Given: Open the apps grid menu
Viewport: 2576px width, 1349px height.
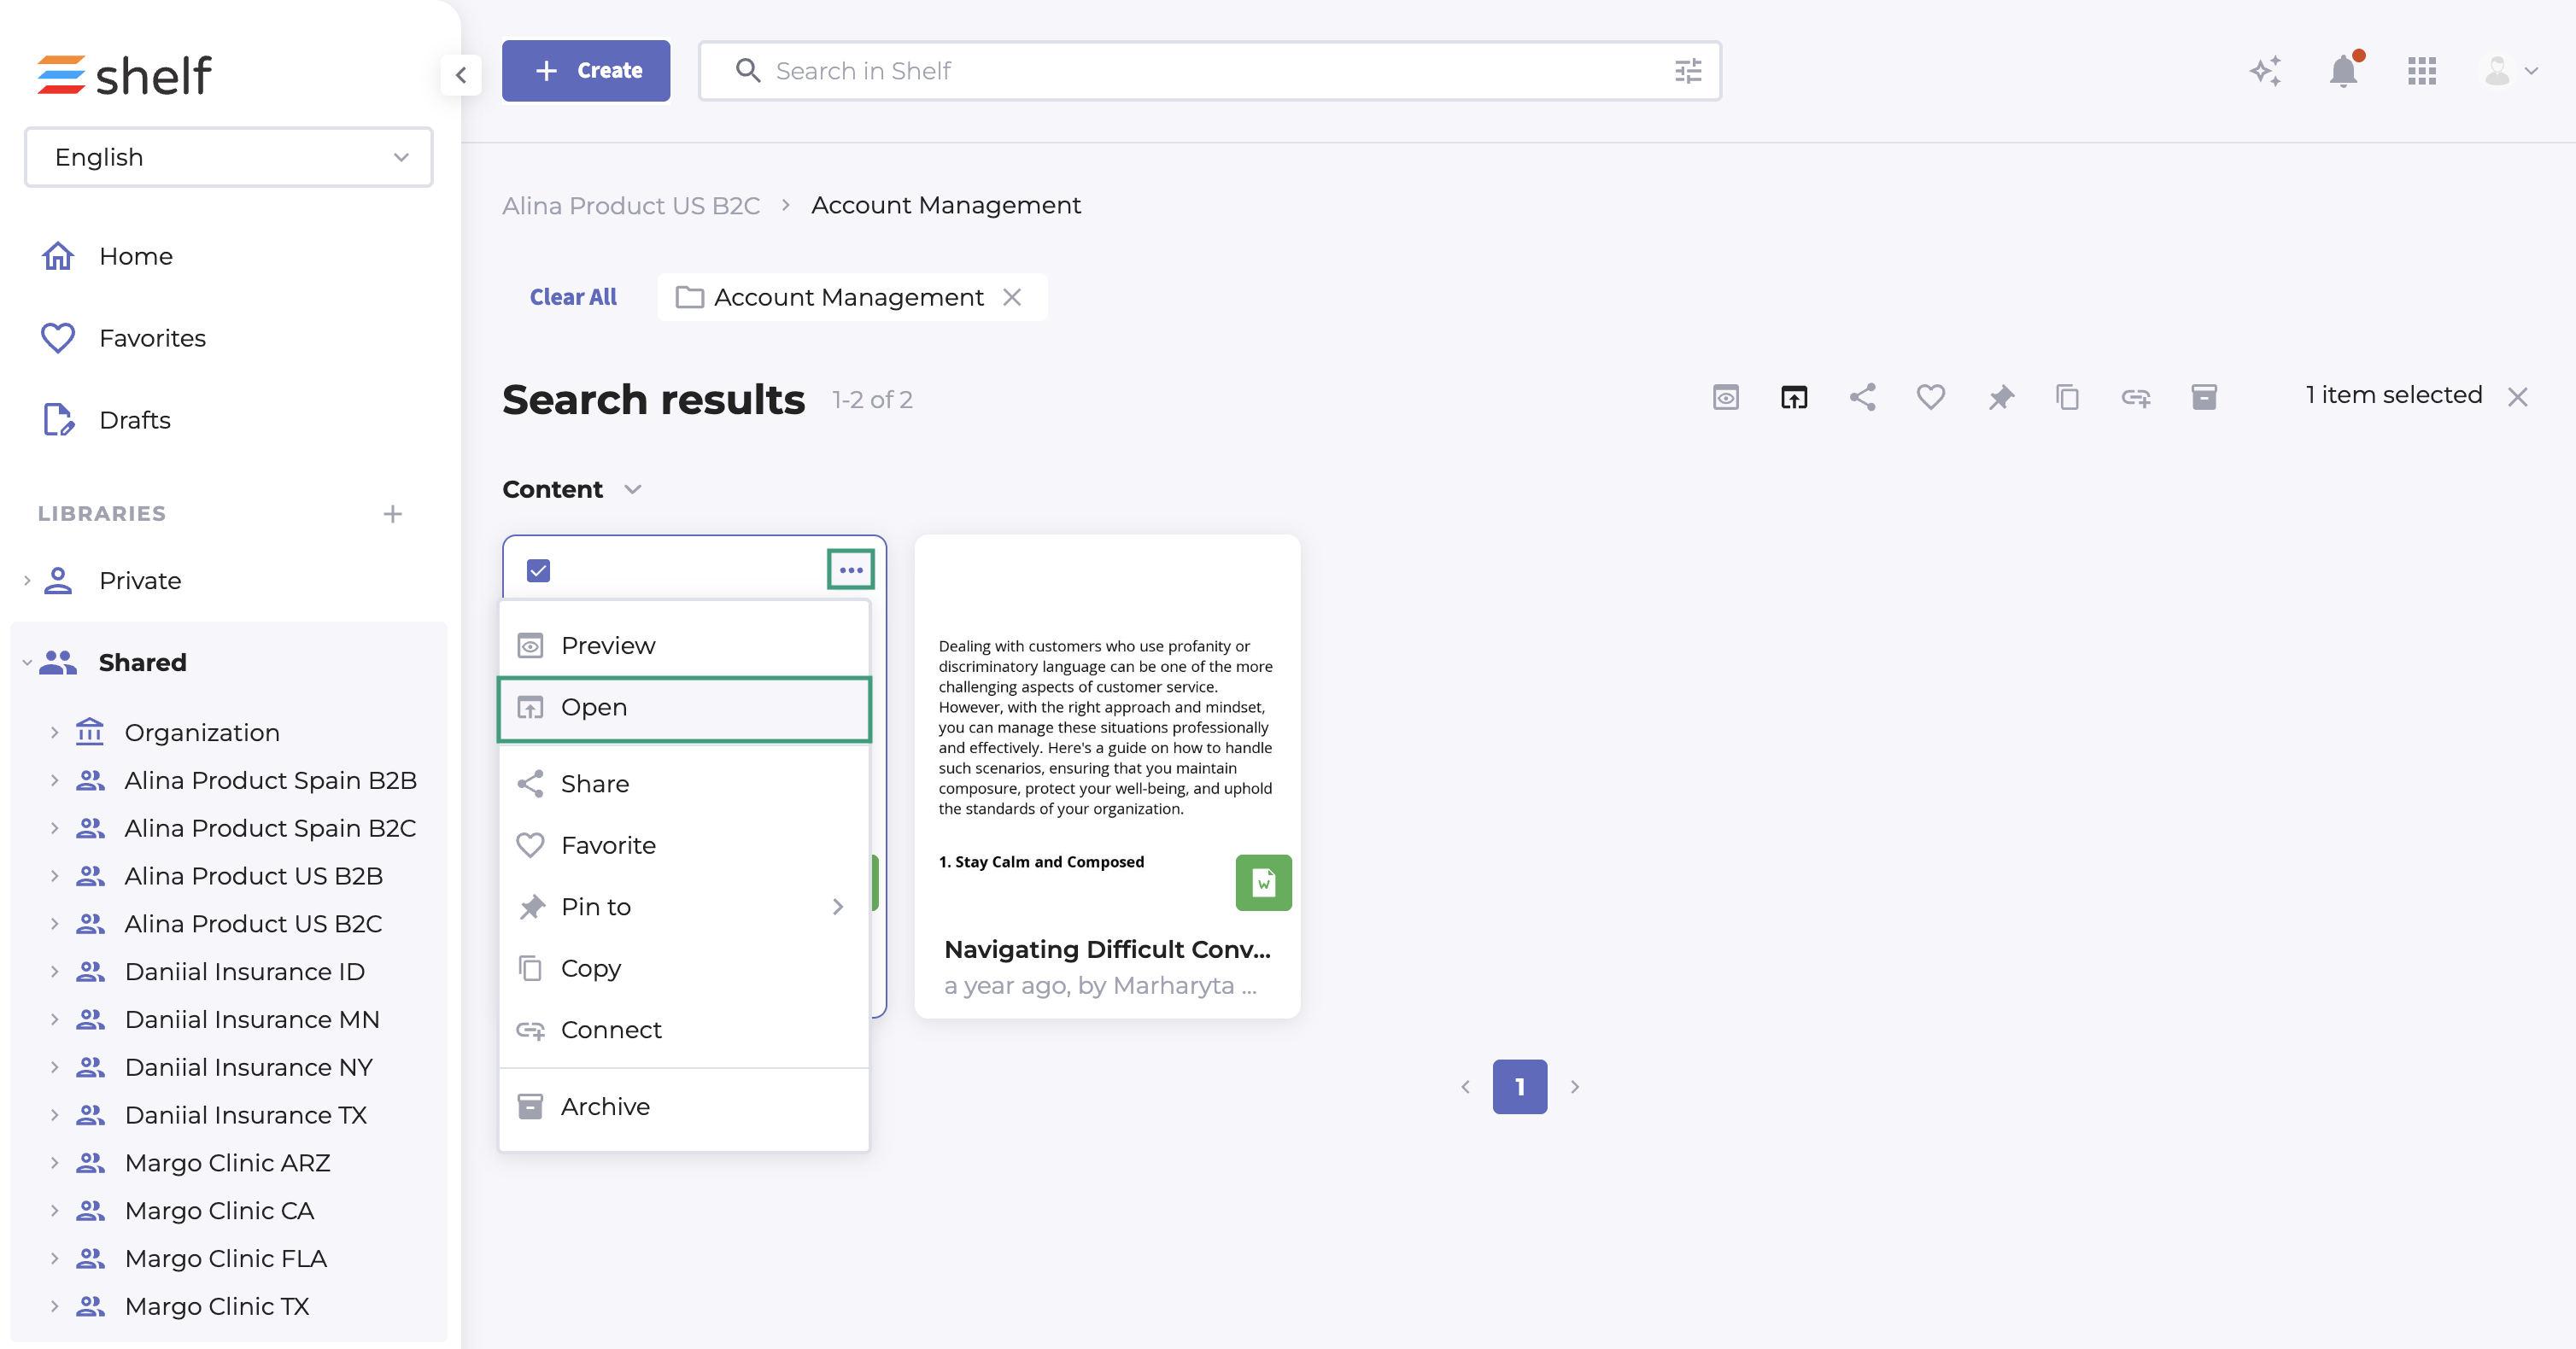Looking at the screenshot, I should [2421, 71].
